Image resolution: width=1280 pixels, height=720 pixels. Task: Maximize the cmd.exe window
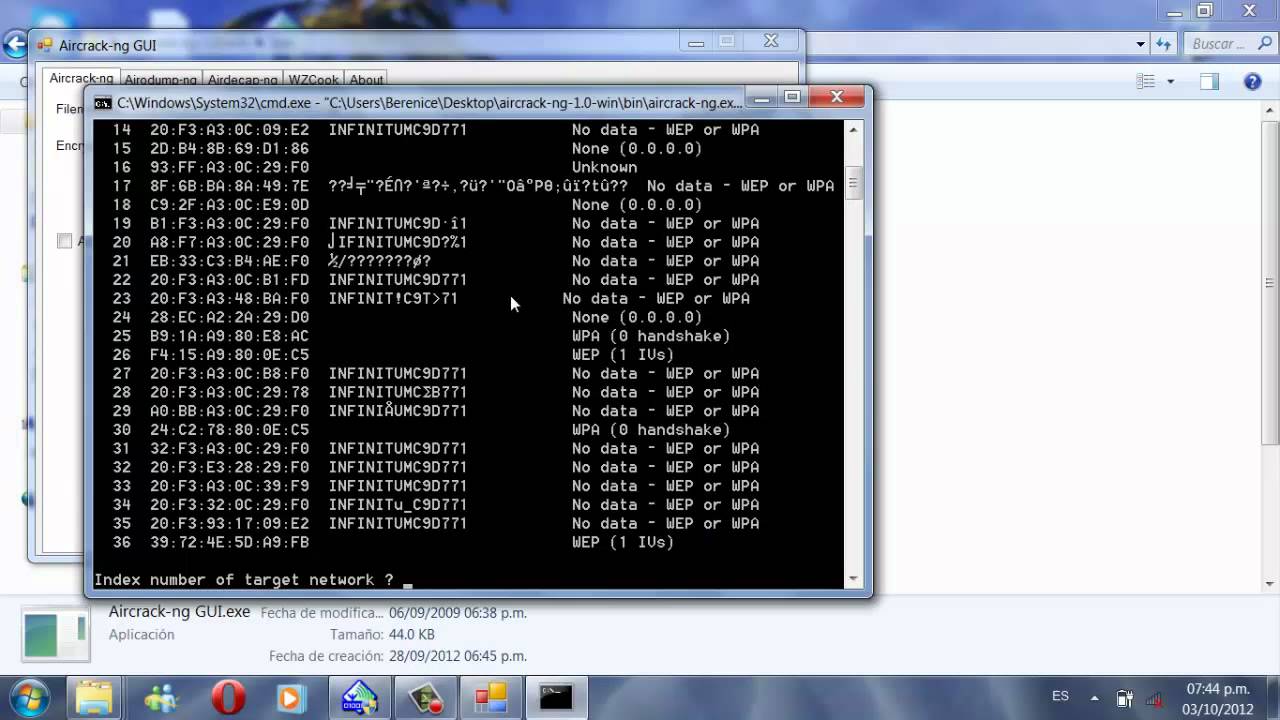(792, 98)
